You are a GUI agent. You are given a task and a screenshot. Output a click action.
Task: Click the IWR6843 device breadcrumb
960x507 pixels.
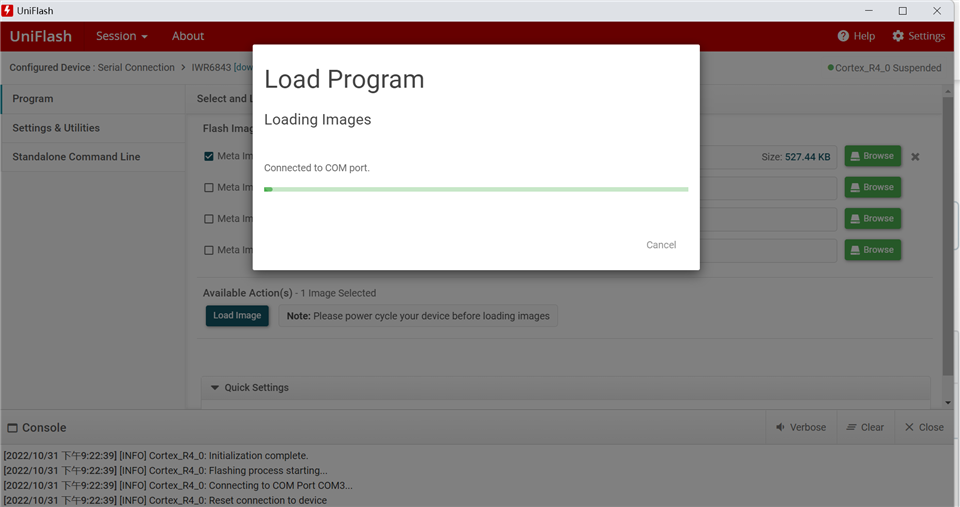point(211,67)
